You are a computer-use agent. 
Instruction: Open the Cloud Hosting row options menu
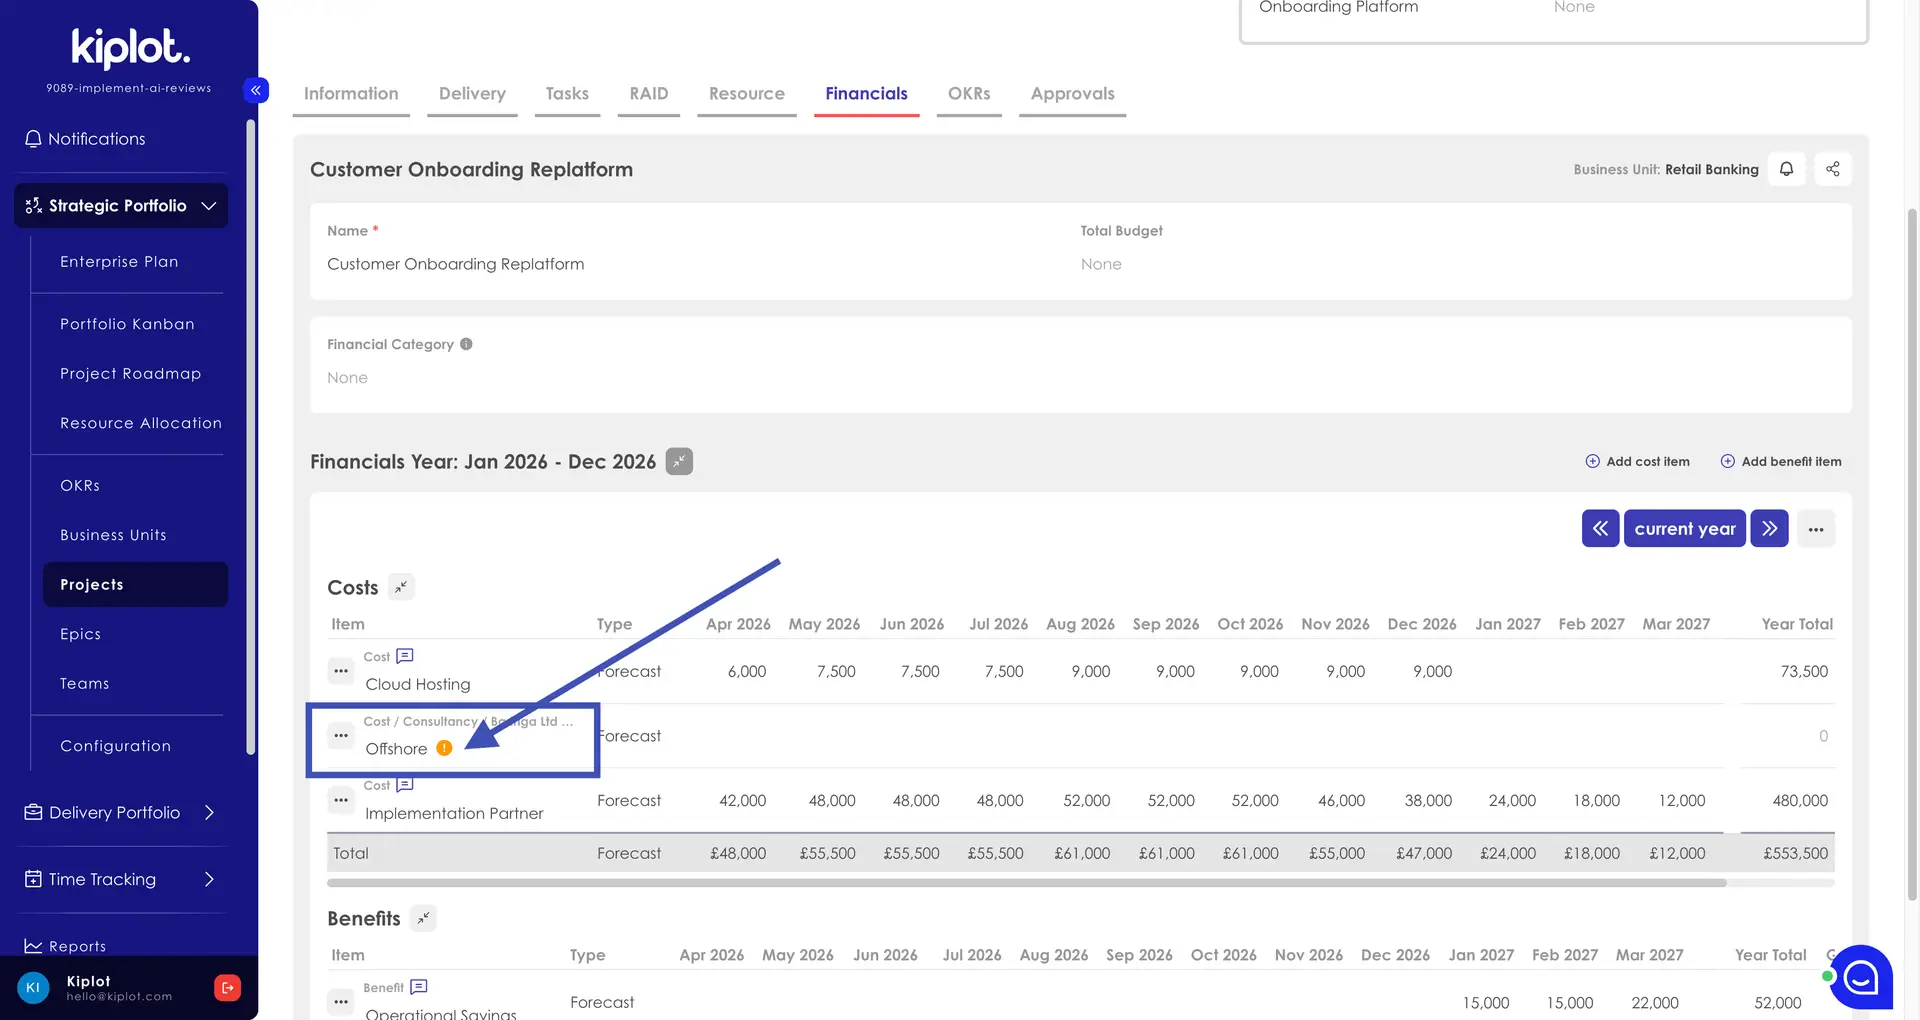(341, 671)
